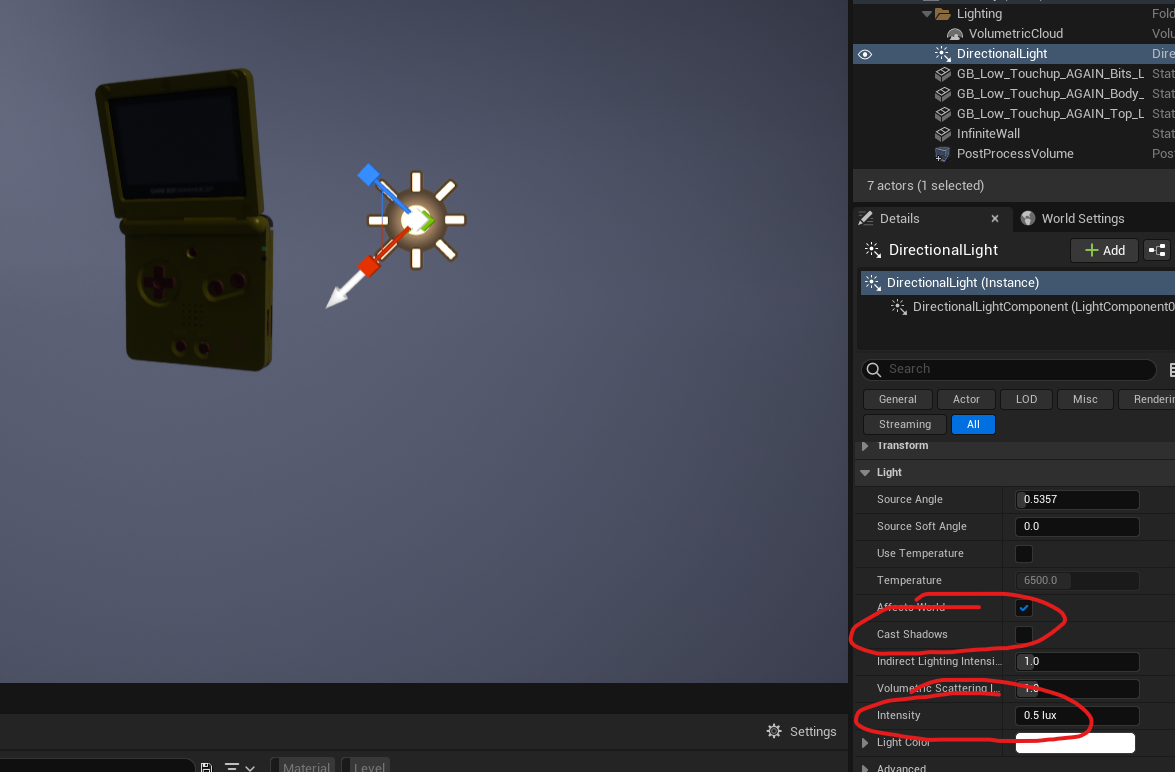Click the DirectionalLight sun icon in viewport

click(x=417, y=220)
